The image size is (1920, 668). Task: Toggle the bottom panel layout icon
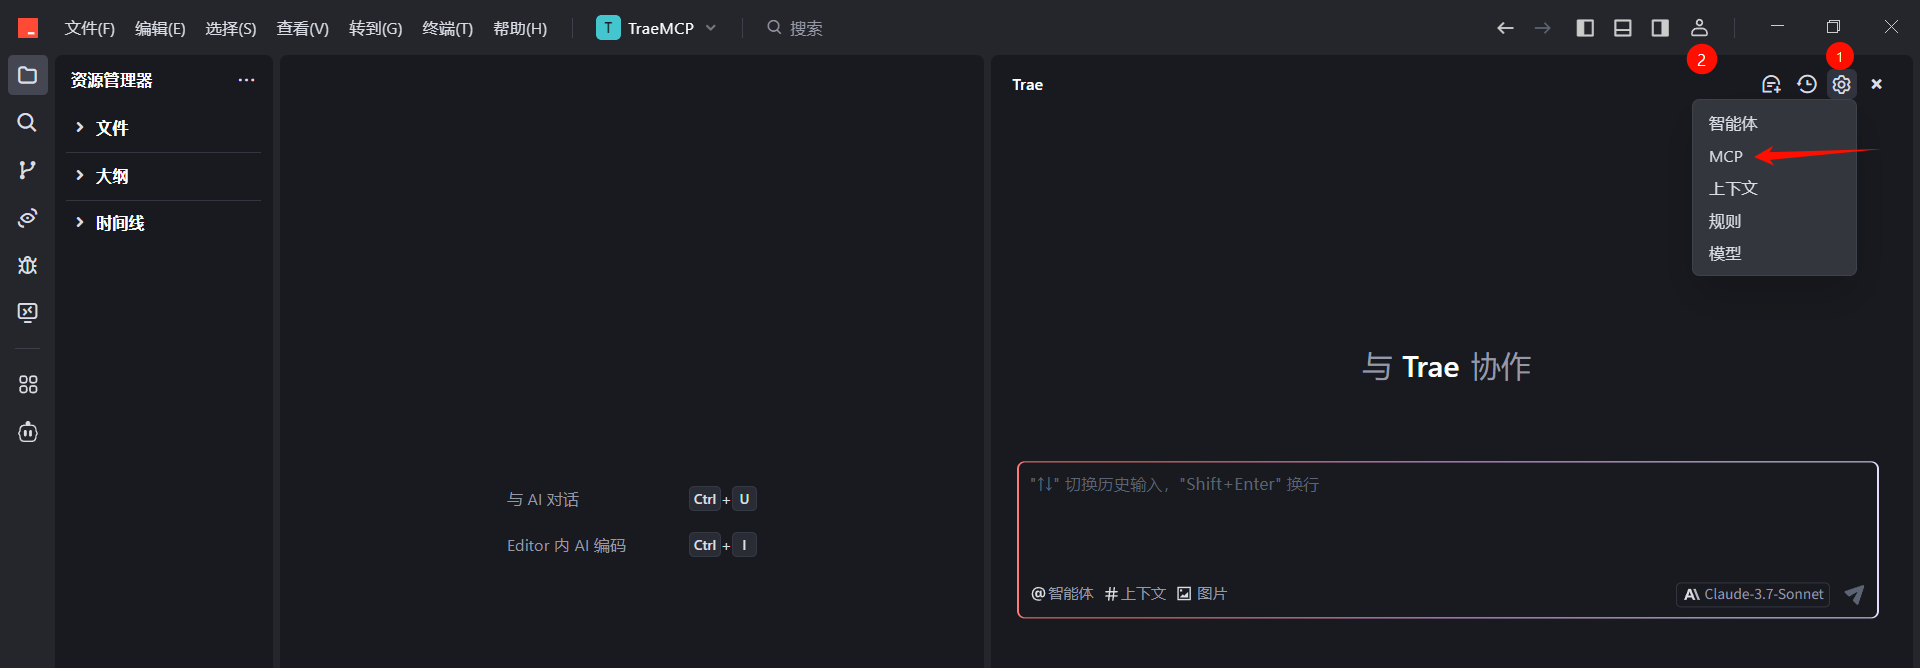coord(1623,28)
